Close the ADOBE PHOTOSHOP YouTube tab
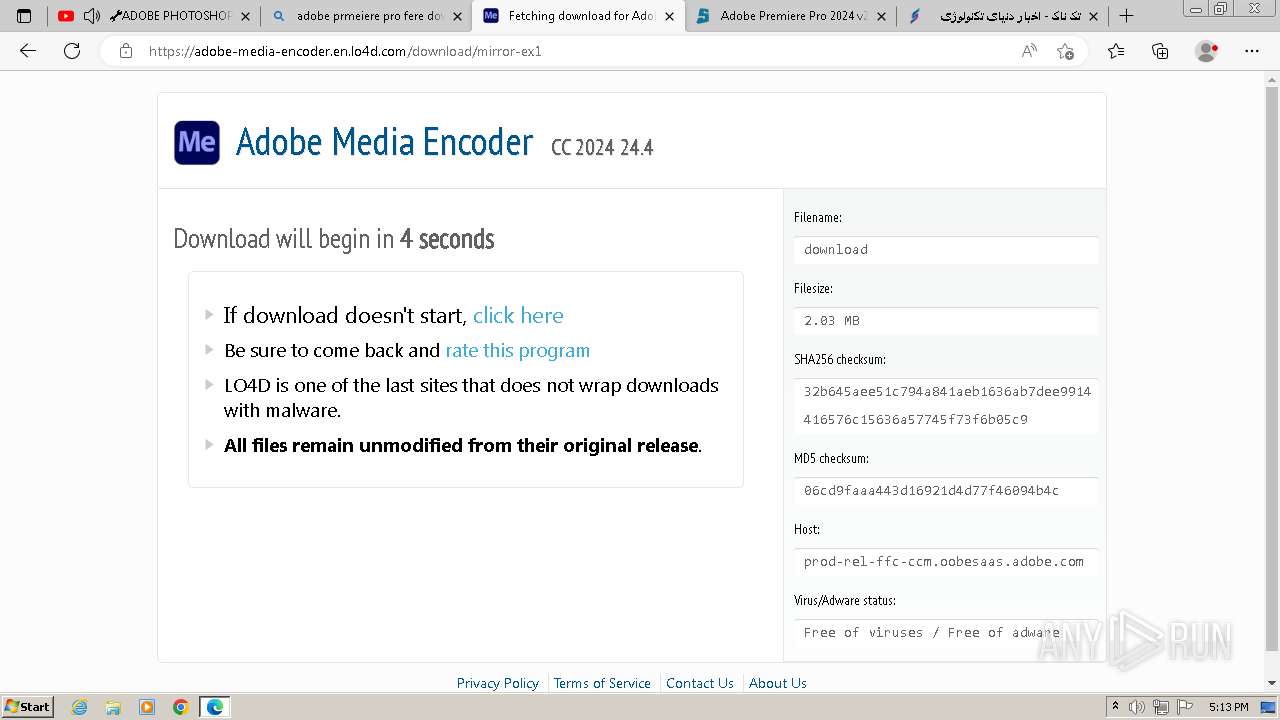1280x720 pixels. 245,16
